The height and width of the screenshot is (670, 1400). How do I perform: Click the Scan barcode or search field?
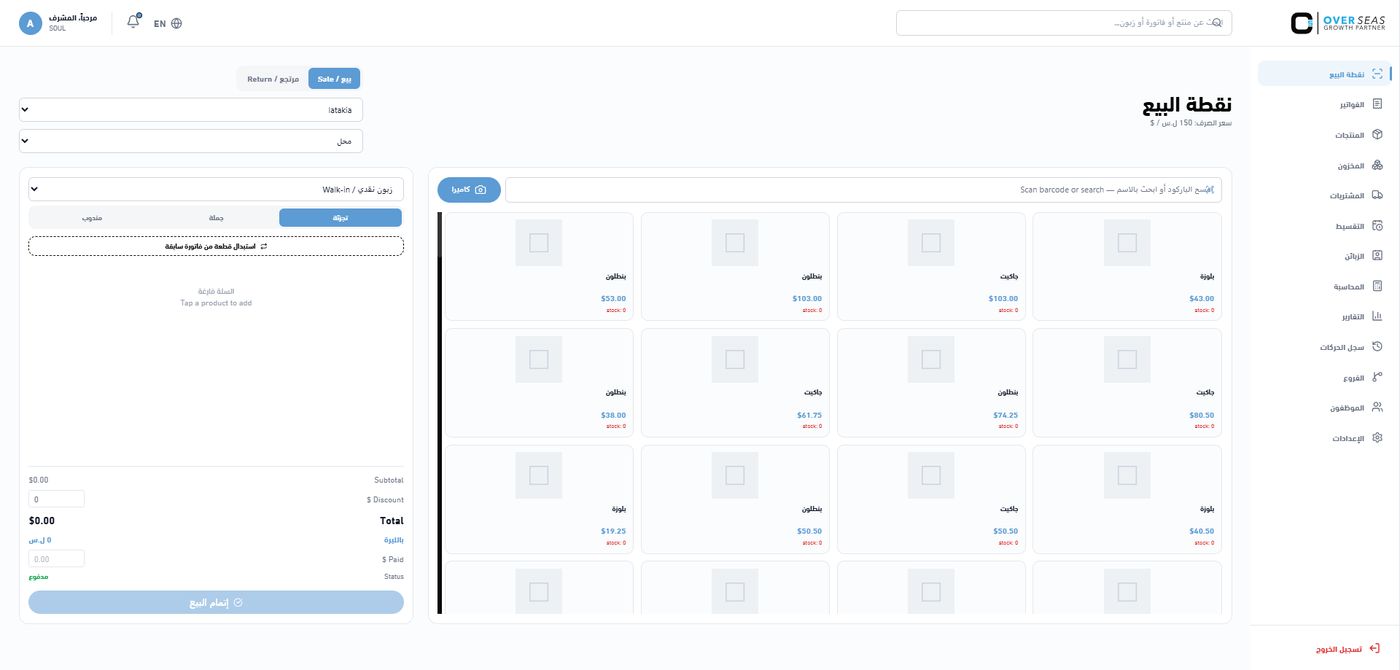tap(863, 189)
